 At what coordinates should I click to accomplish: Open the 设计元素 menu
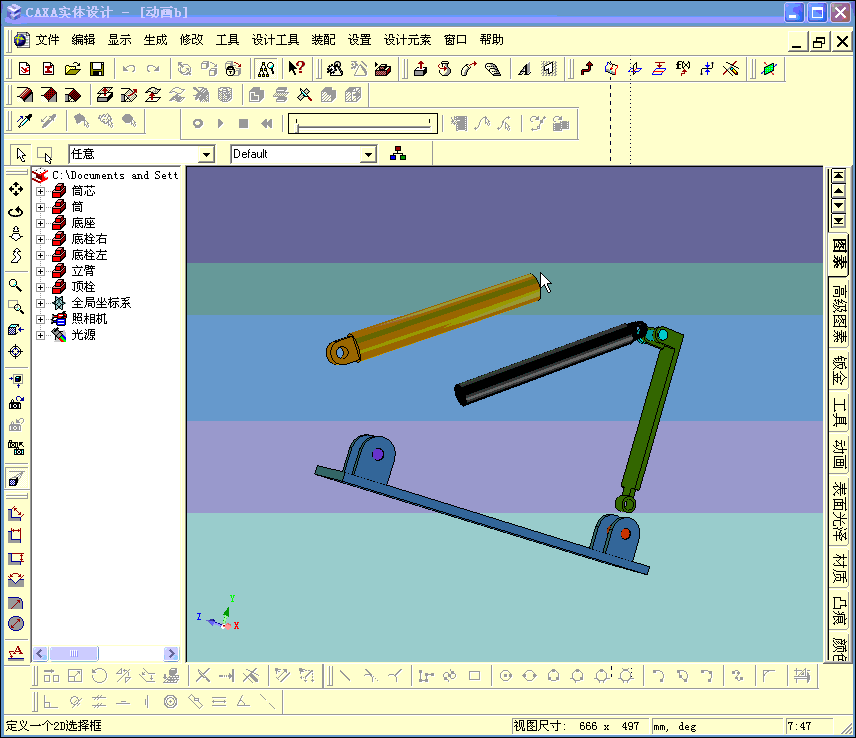[x=407, y=40]
